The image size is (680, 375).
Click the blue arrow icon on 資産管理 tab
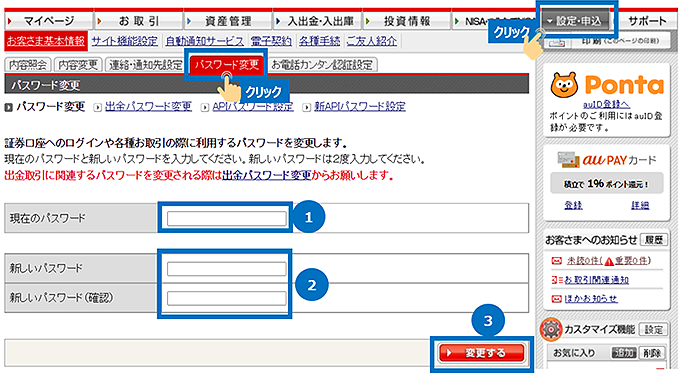click(x=189, y=21)
